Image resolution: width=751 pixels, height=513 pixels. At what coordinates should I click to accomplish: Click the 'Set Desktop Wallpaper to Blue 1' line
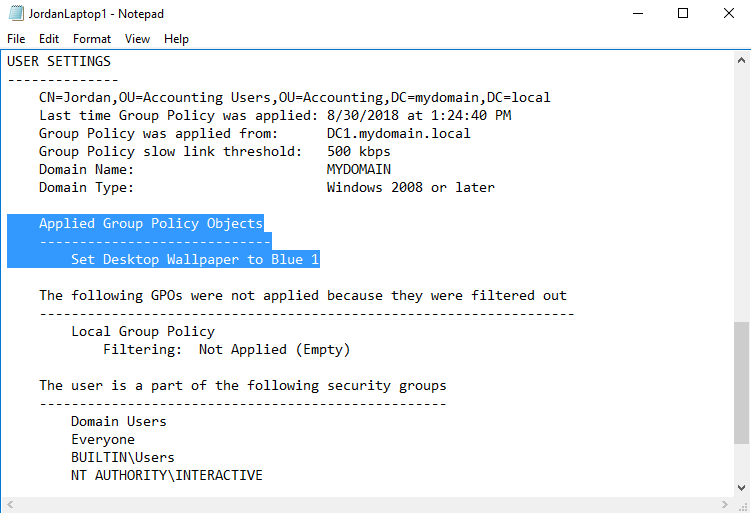(195, 260)
